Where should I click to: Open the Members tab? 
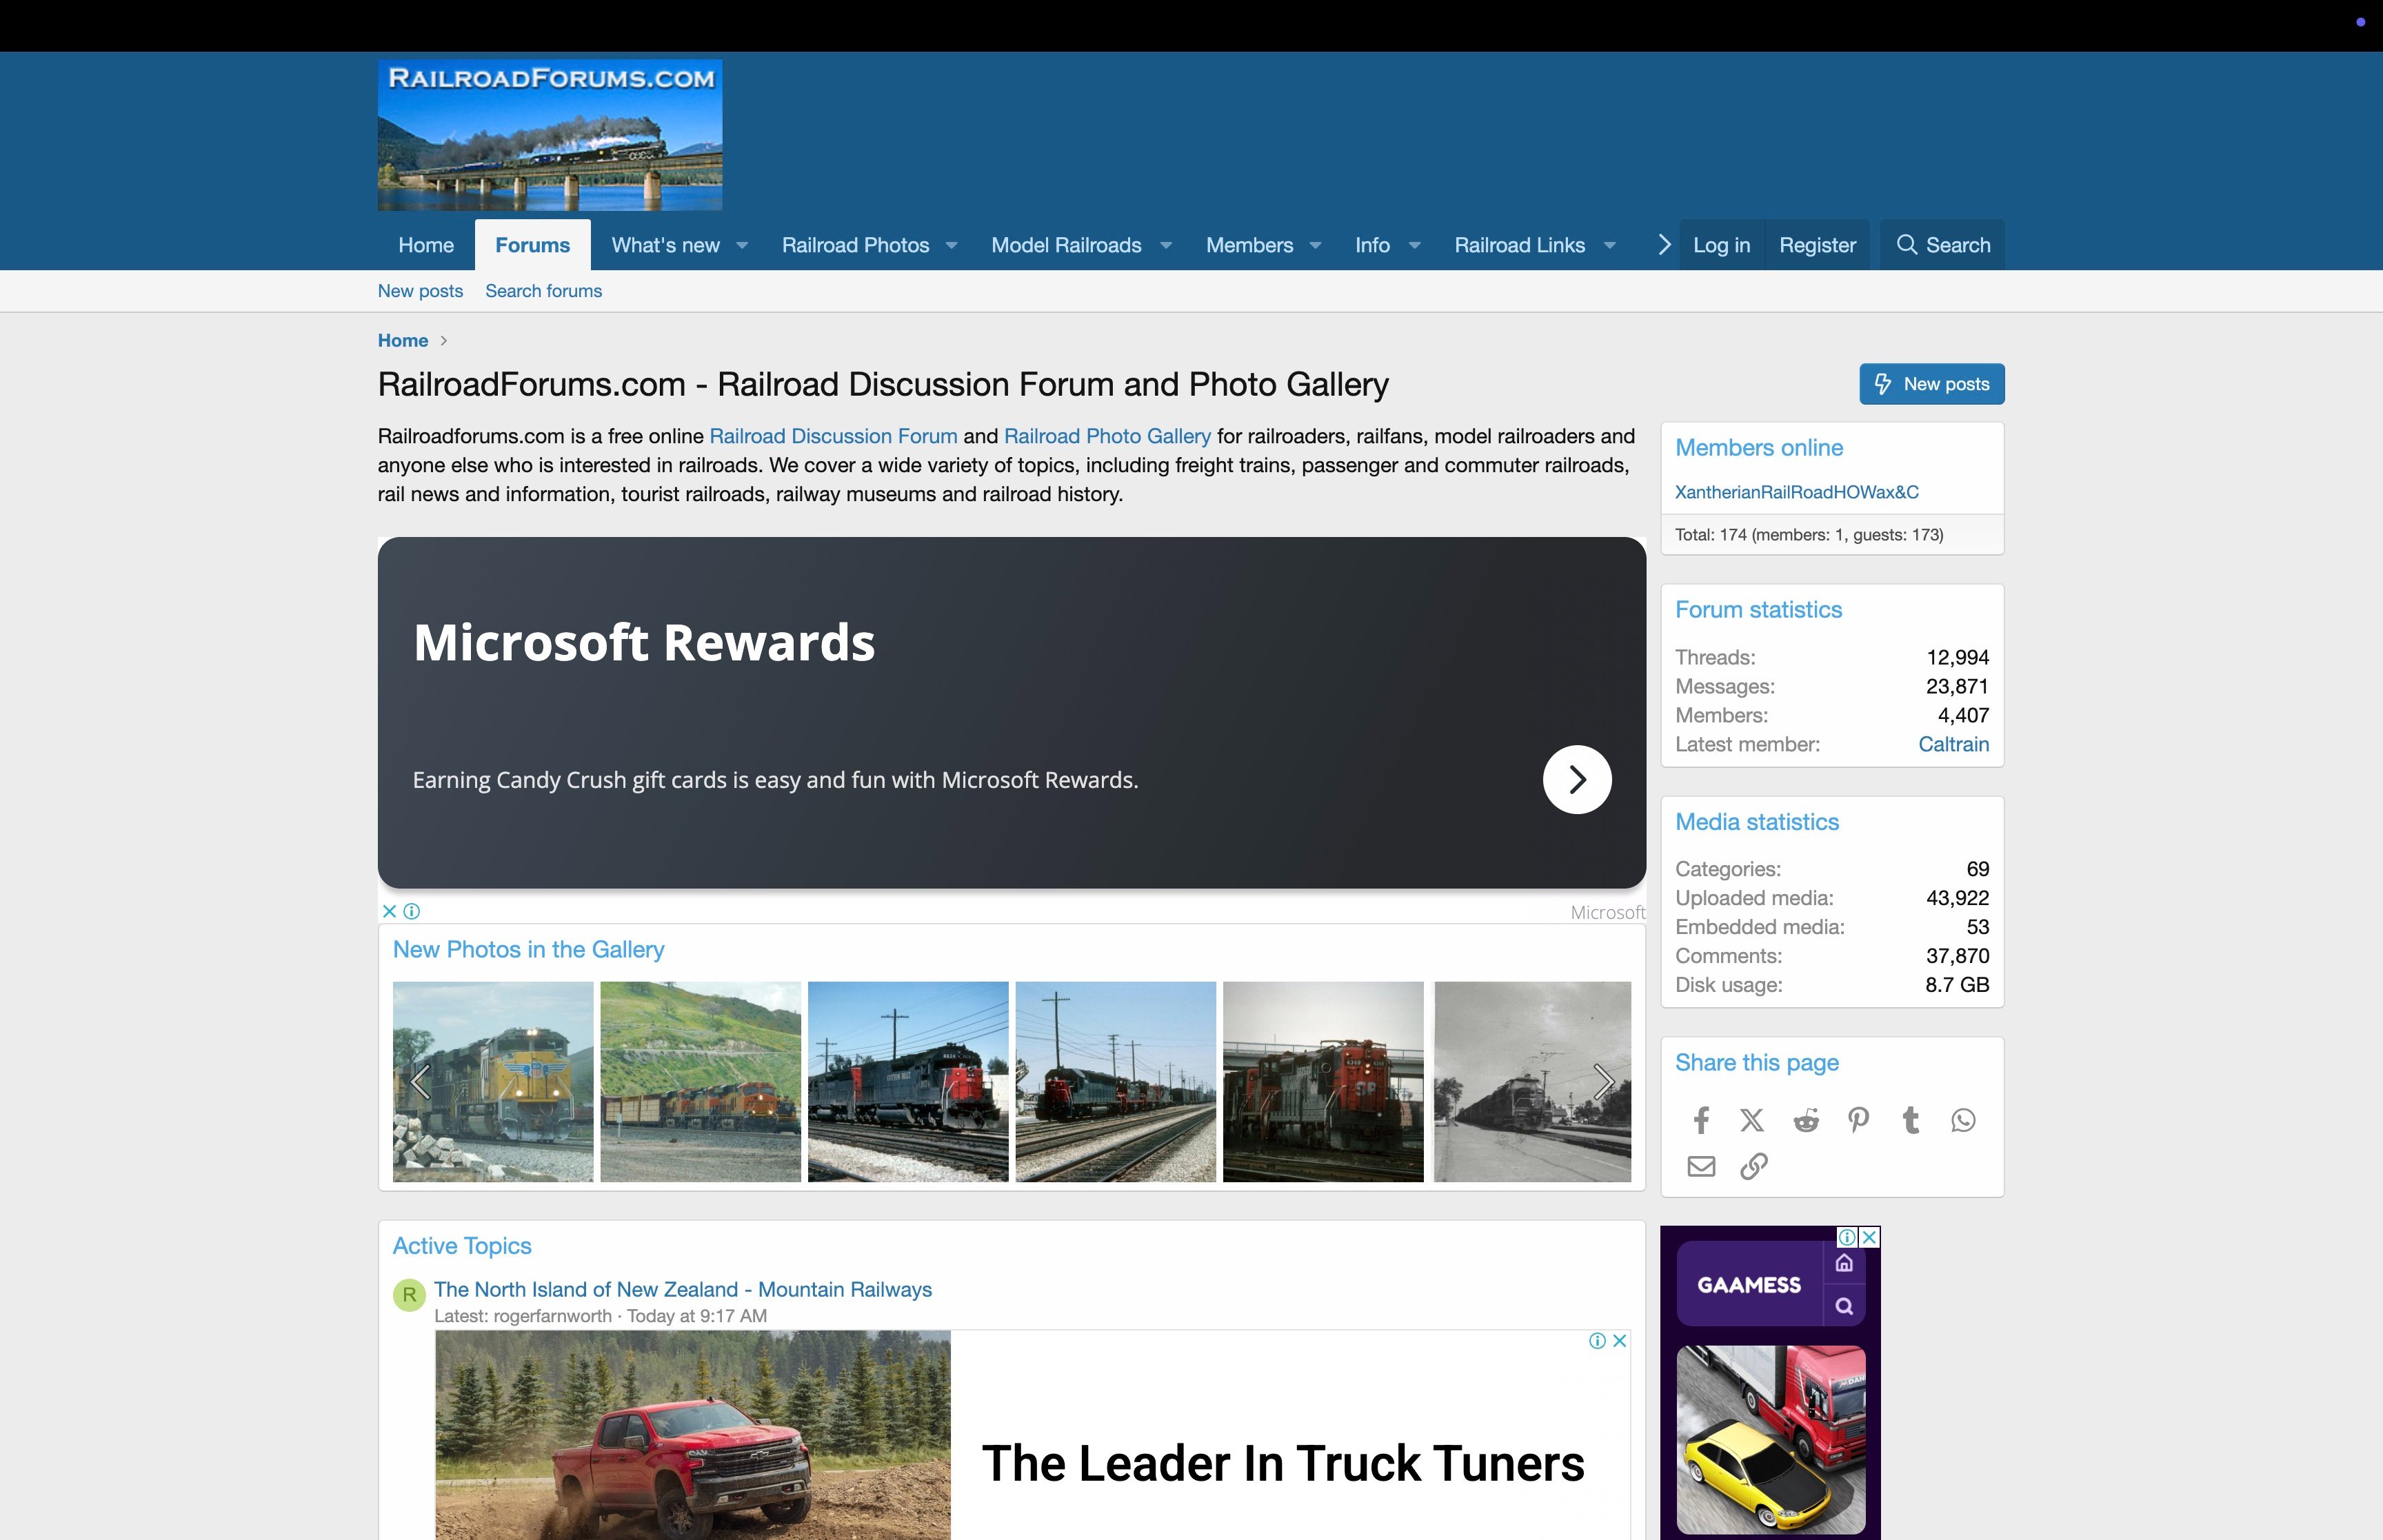pos(1250,245)
